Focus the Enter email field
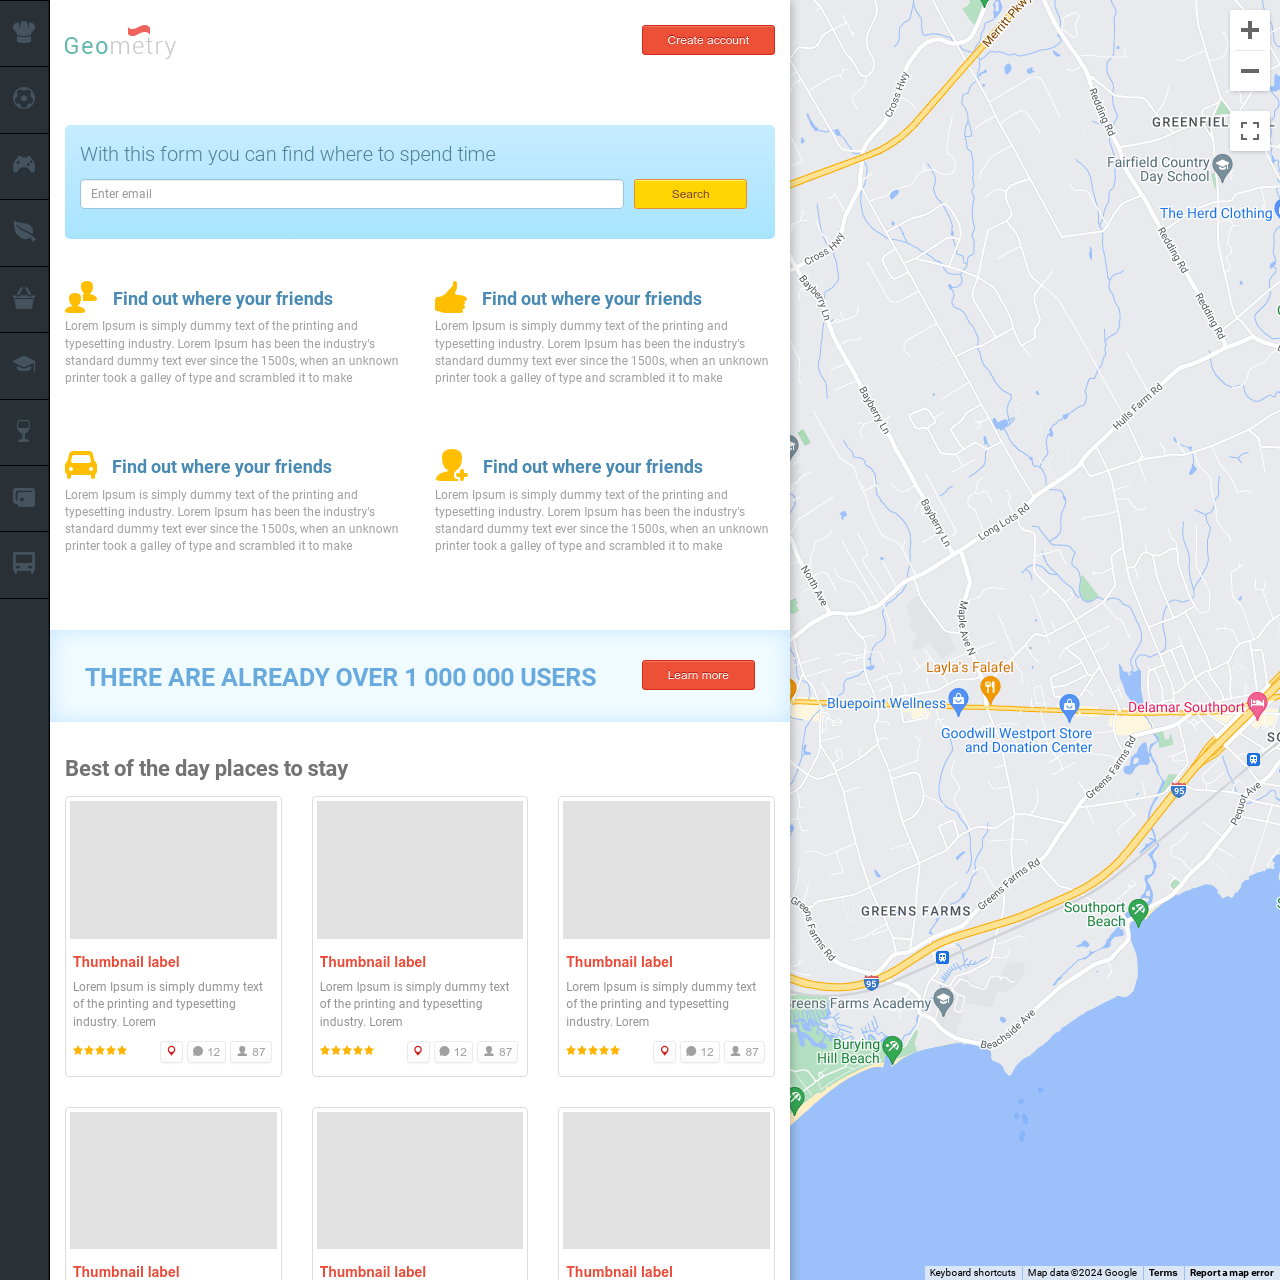The image size is (1280, 1280). 352,194
